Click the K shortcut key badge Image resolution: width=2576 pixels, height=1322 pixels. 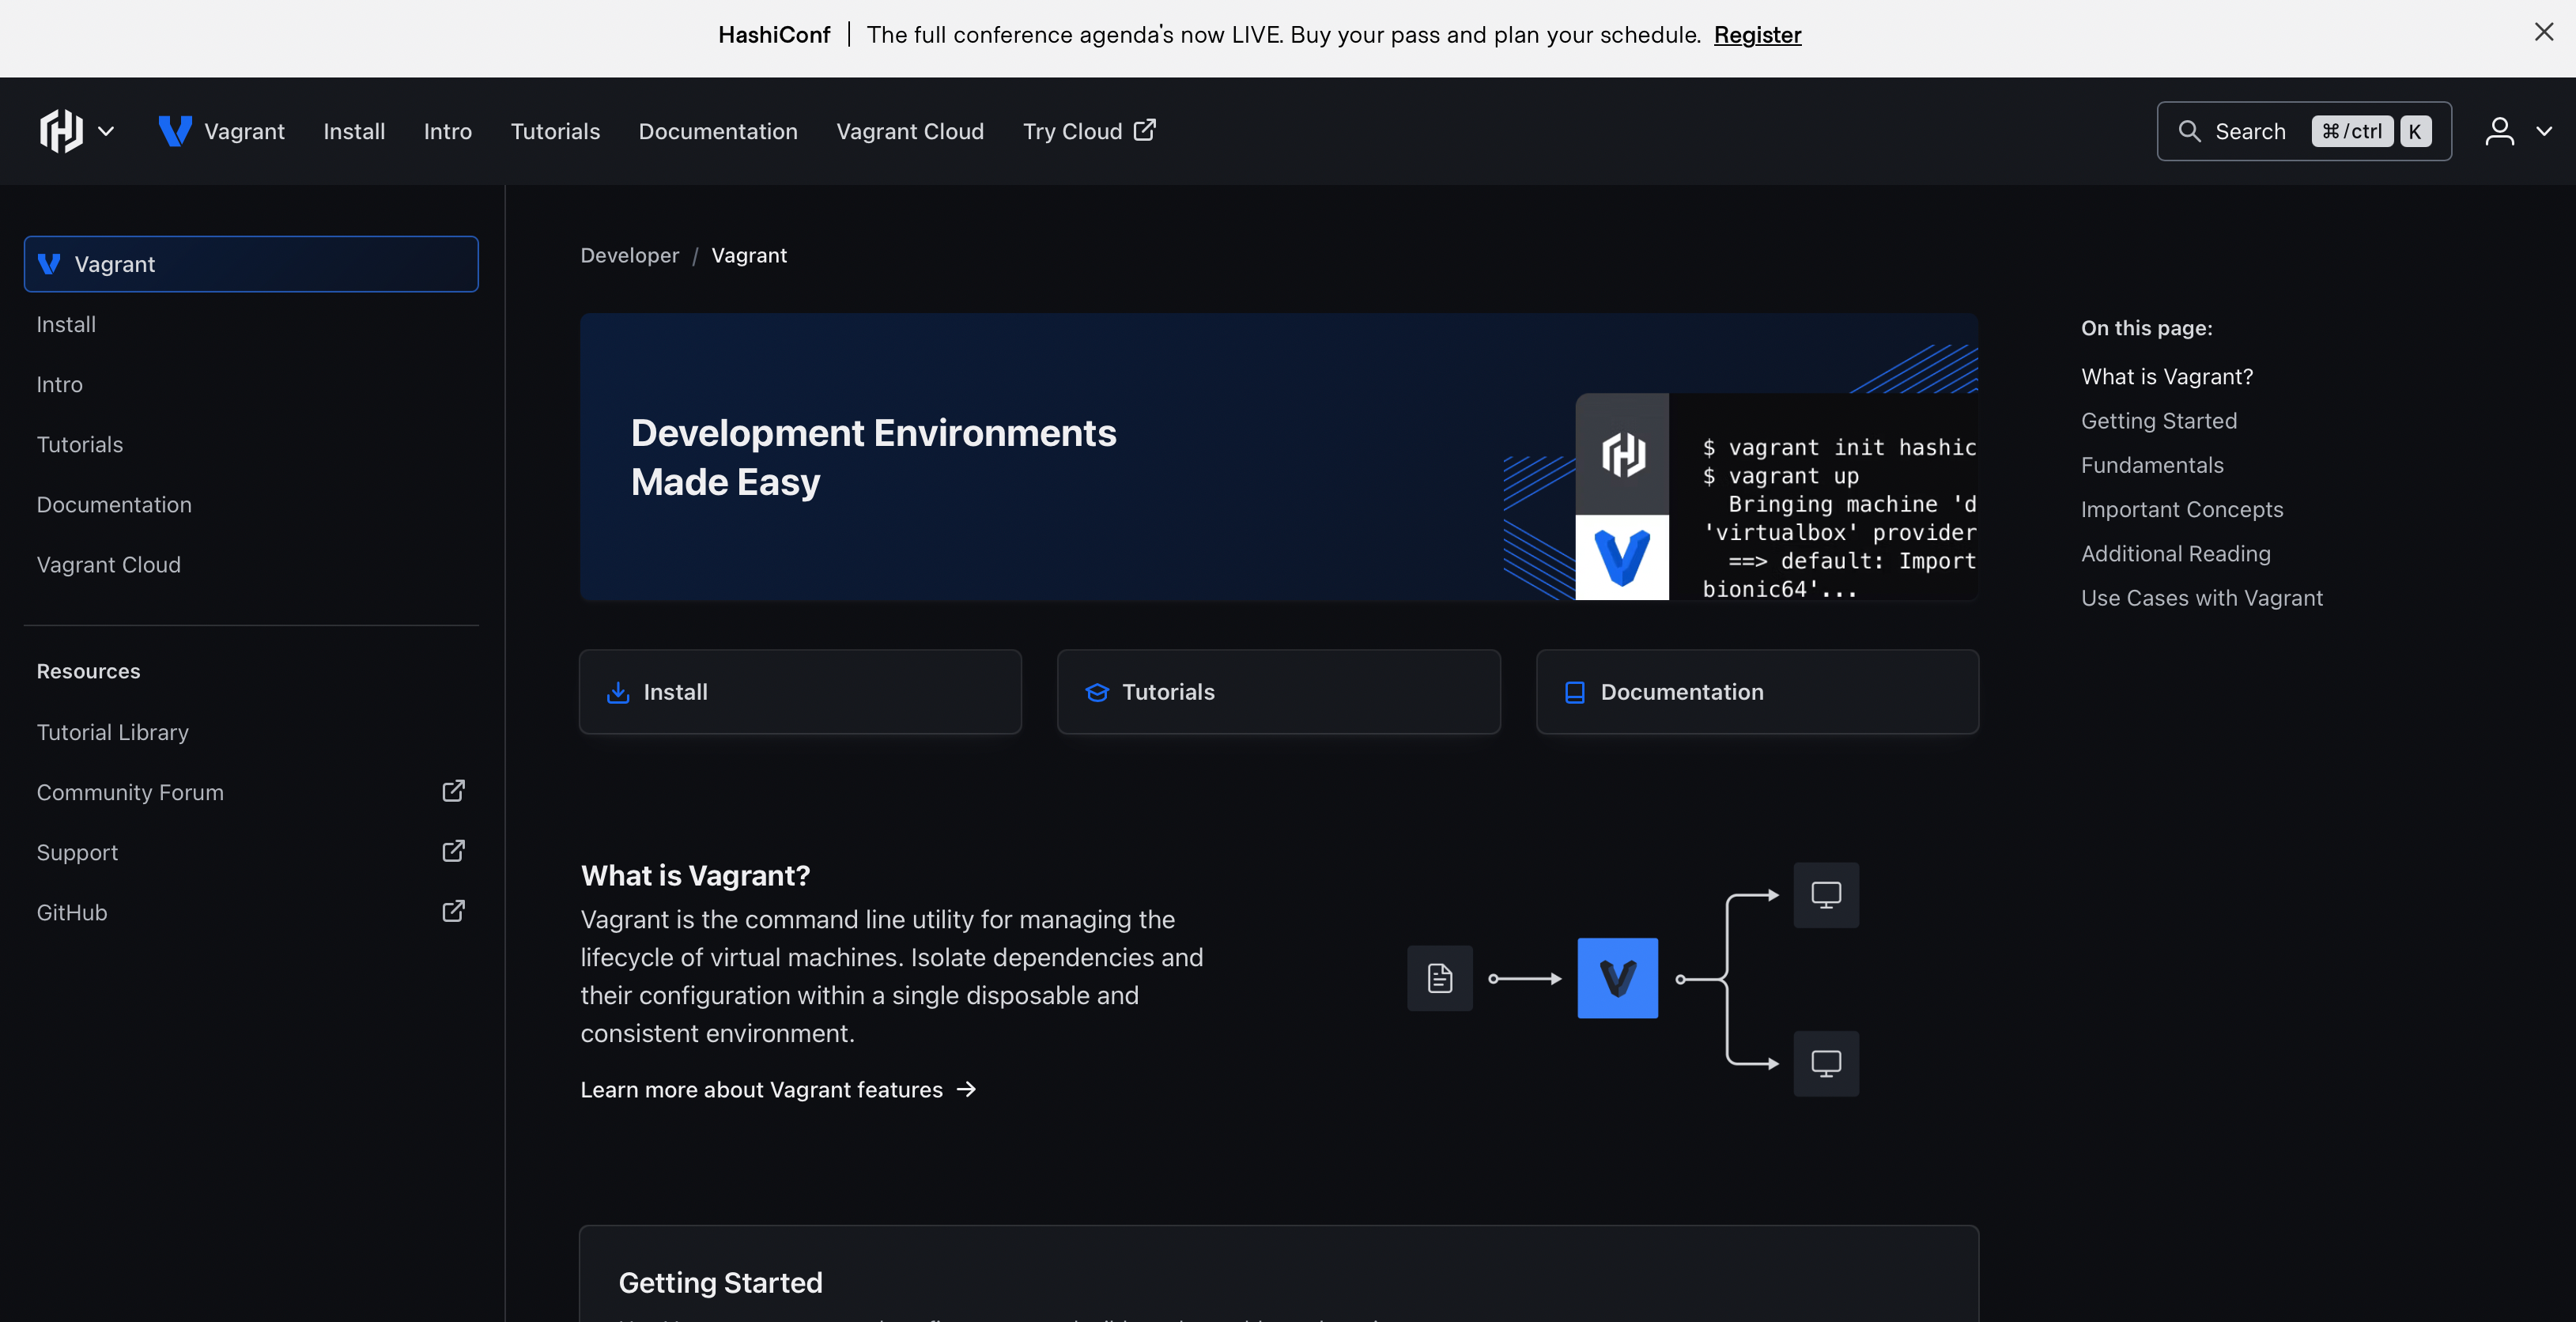(2415, 131)
